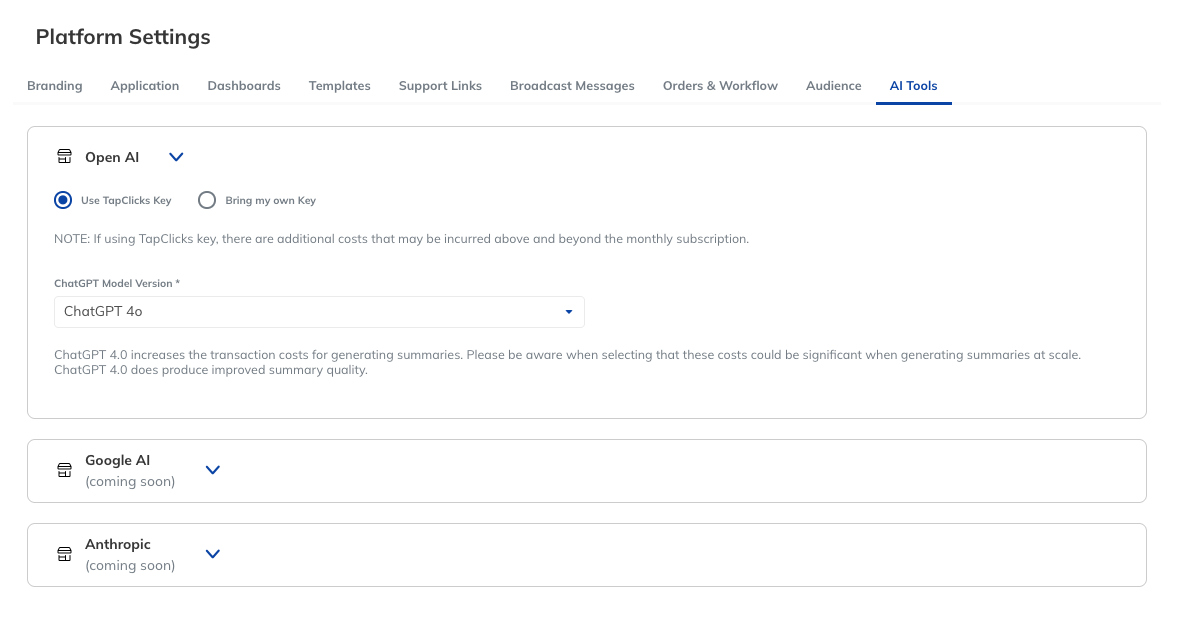Click the Google AI section title
Image resolution: width=1177 pixels, height=623 pixels.
[x=118, y=460]
